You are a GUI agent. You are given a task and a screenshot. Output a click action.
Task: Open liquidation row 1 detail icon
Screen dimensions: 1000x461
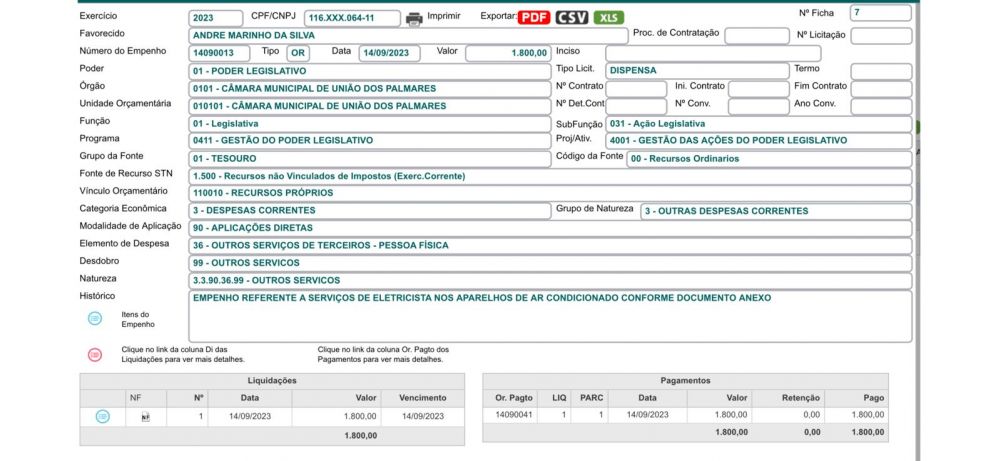click(103, 416)
